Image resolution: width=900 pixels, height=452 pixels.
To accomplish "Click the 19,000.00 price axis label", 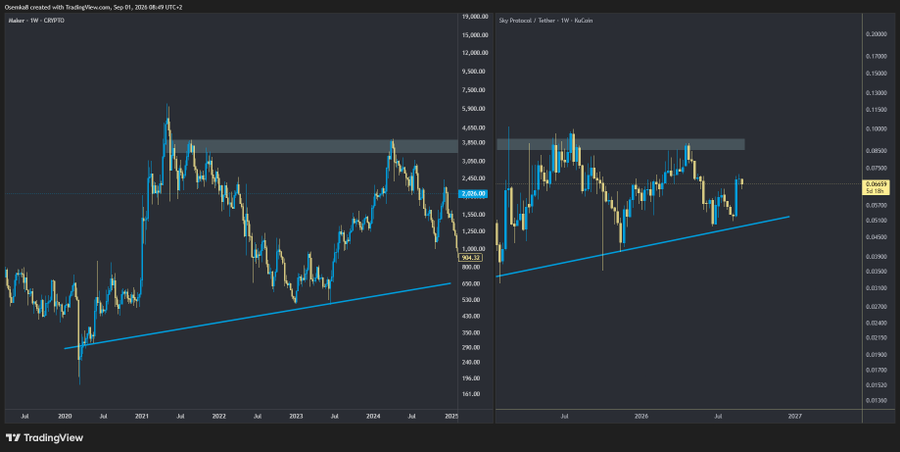I will (474, 17).
